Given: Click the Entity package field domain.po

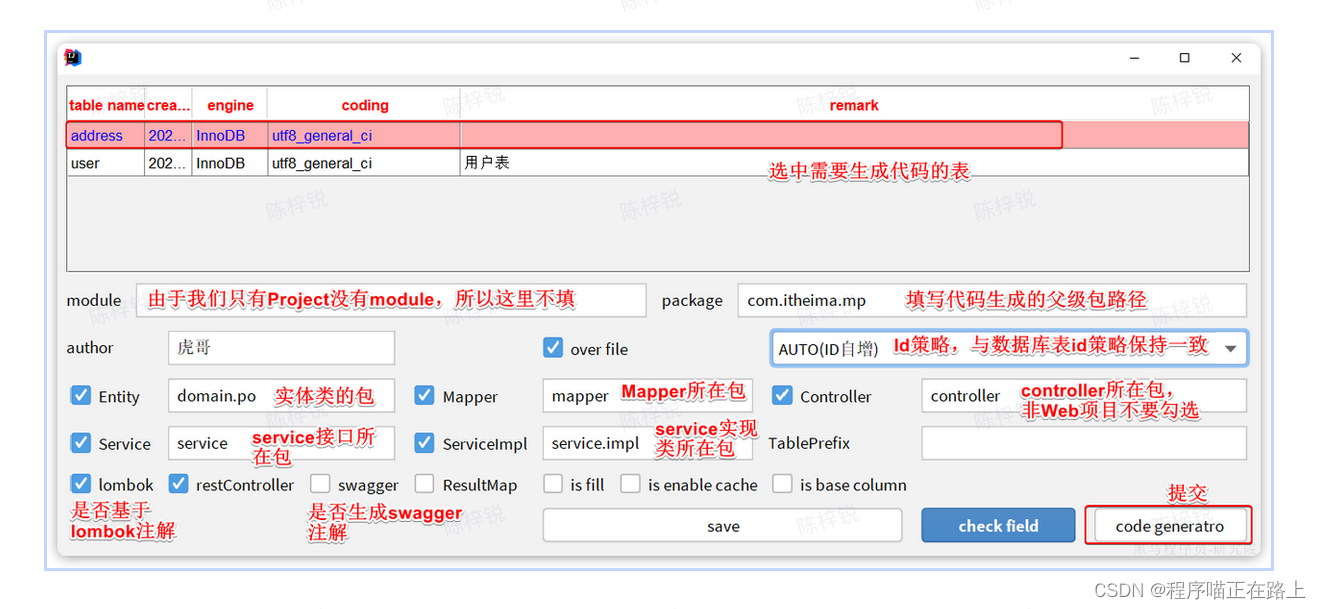Looking at the screenshot, I should (x=281, y=396).
